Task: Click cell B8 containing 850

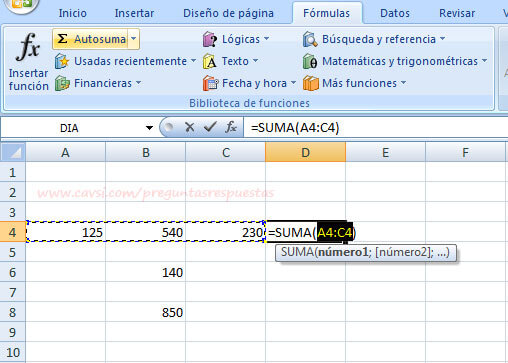Action: point(146,312)
